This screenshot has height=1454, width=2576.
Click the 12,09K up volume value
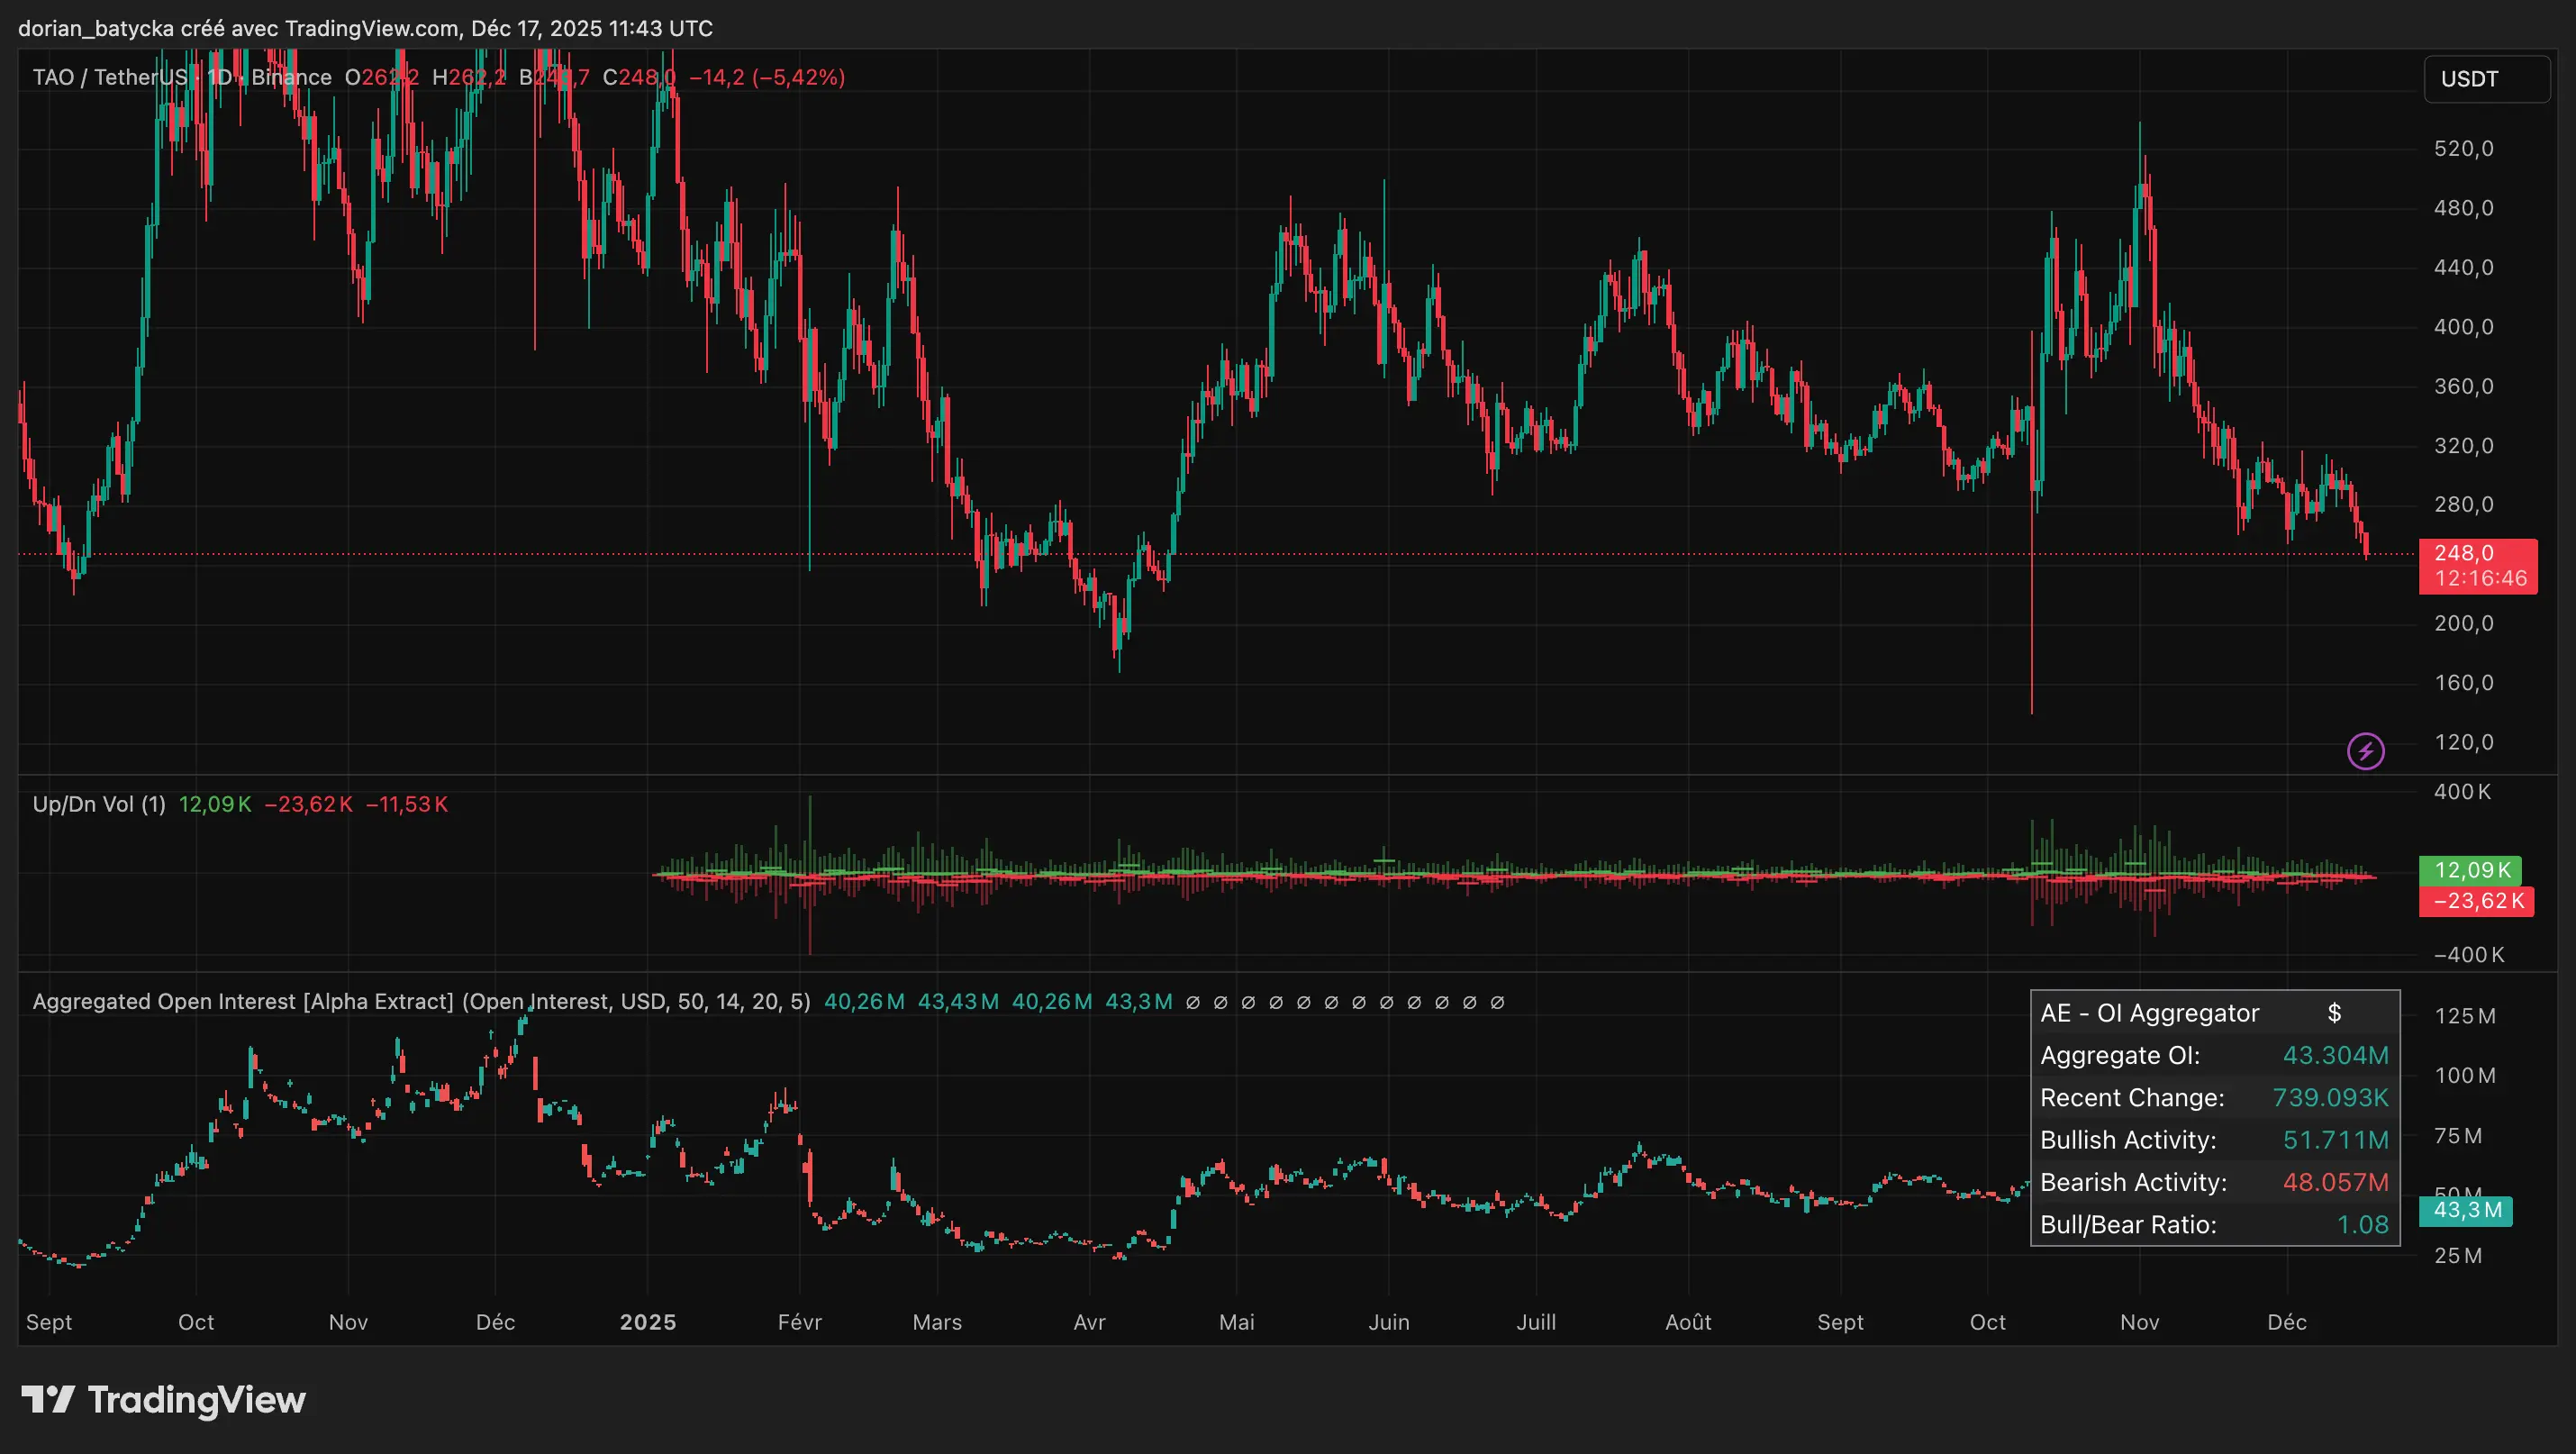(215, 803)
